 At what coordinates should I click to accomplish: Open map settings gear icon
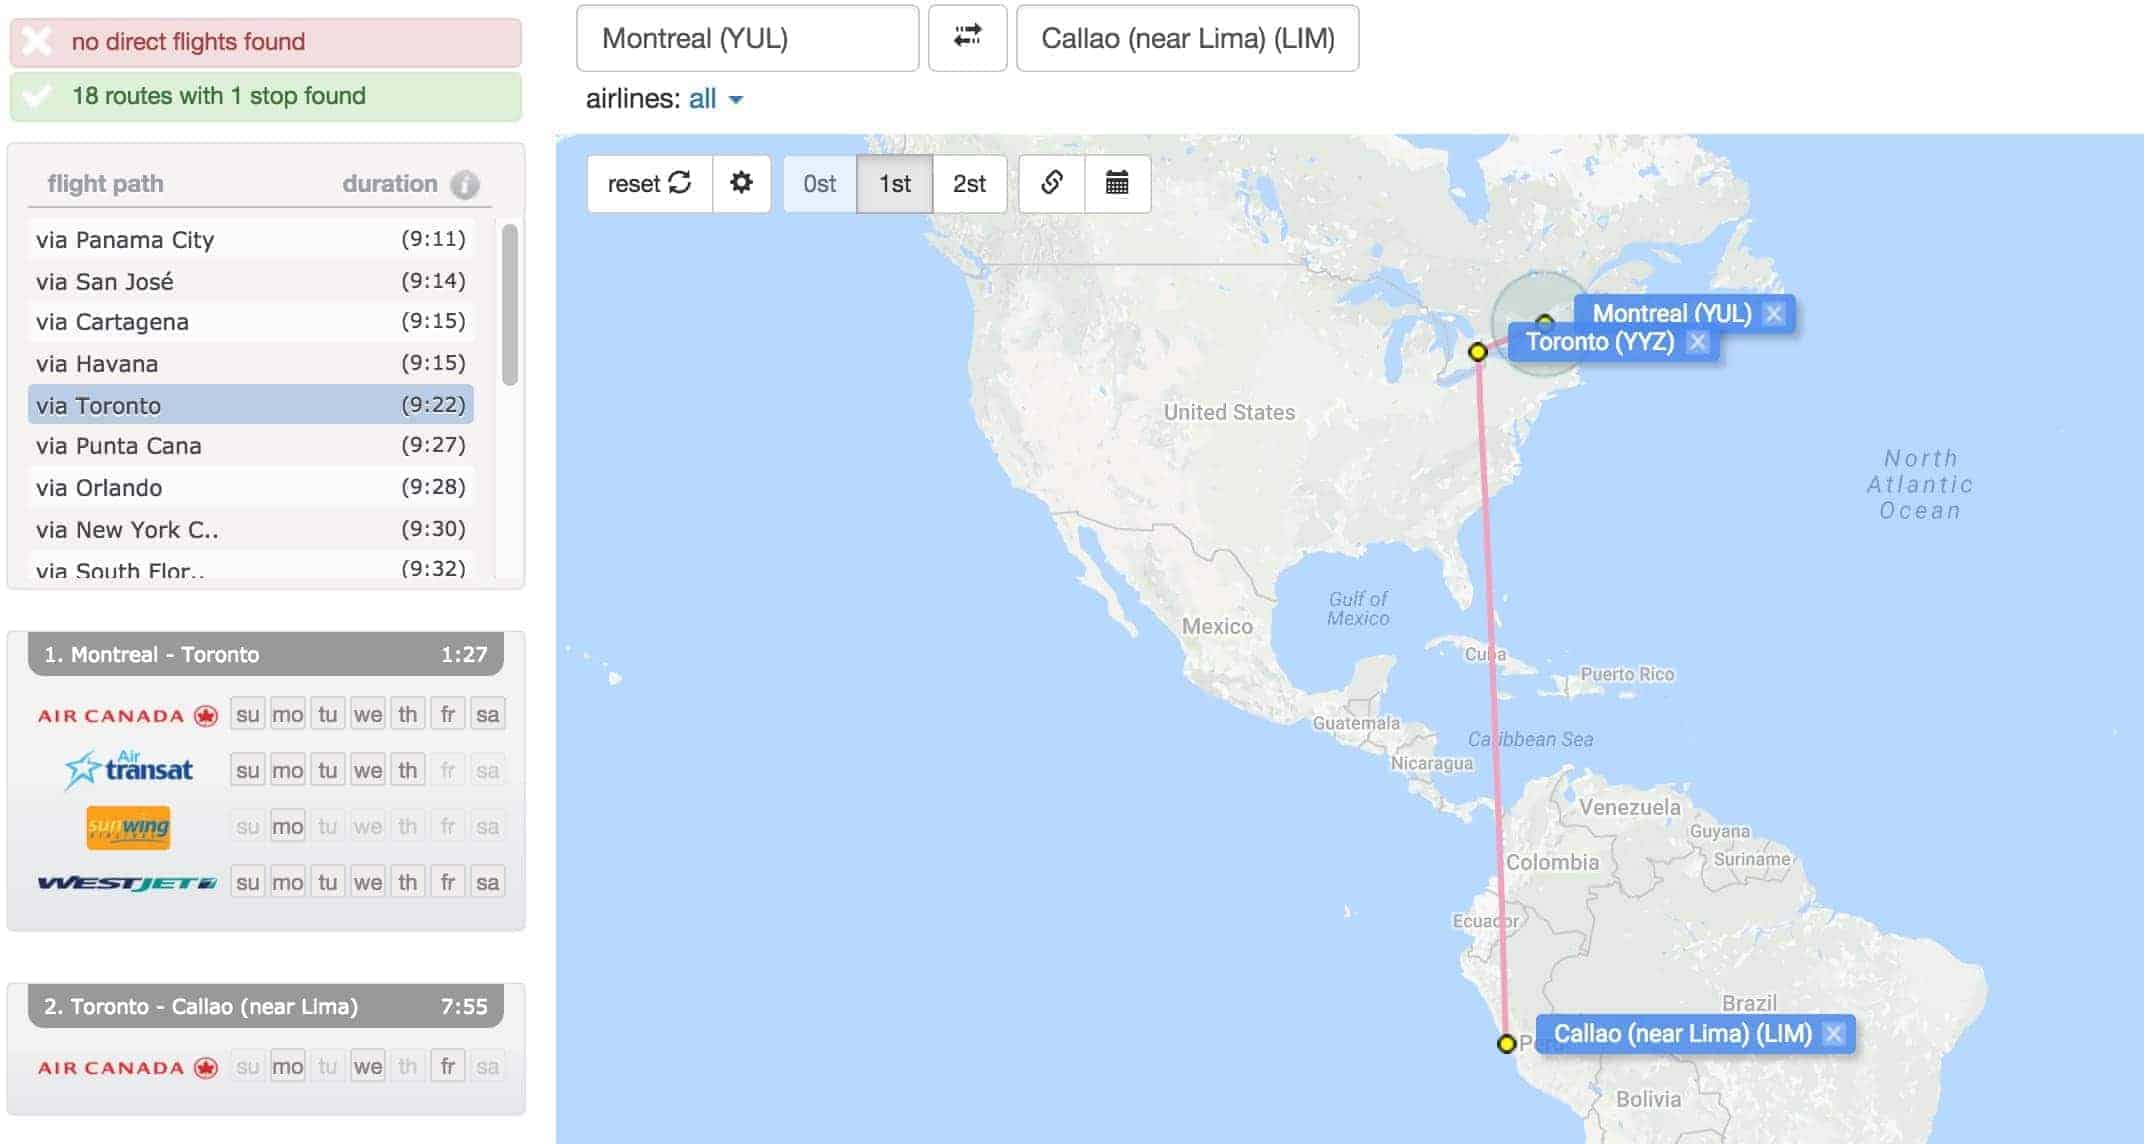(x=741, y=183)
